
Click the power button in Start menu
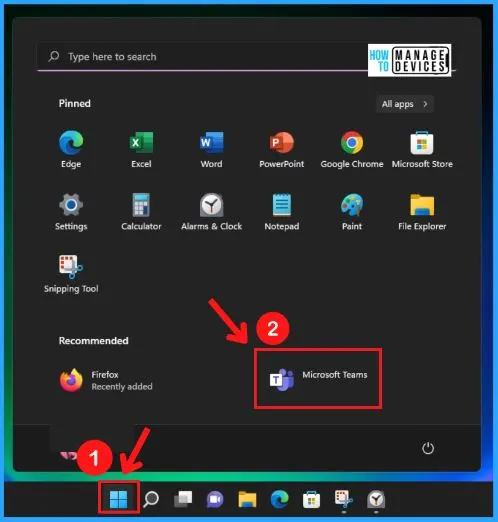click(x=428, y=448)
